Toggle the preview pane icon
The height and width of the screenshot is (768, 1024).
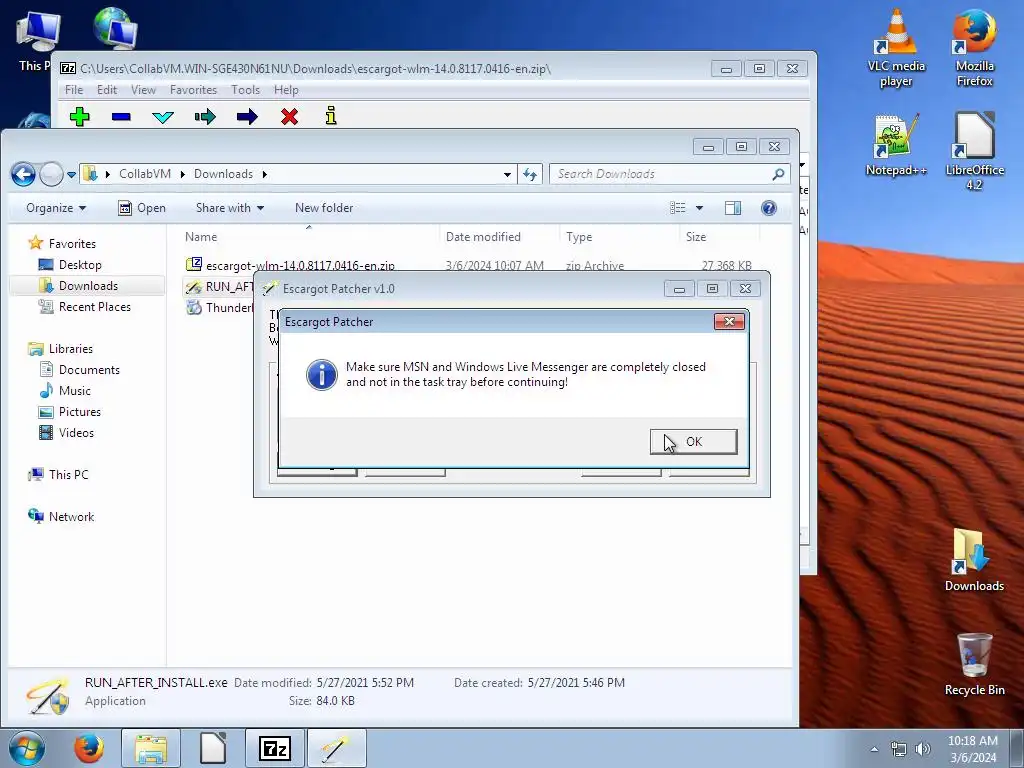(733, 208)
